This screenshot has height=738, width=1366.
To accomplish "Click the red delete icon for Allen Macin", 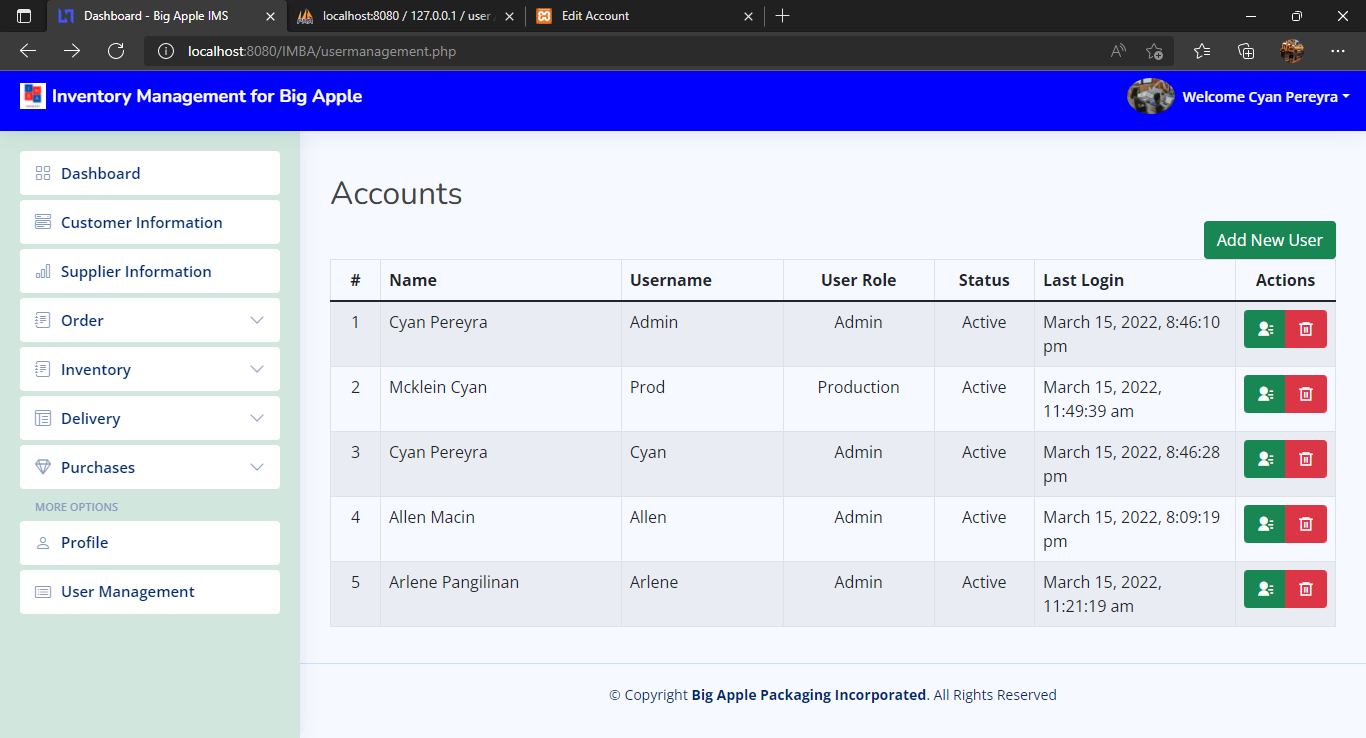I will (1305, 524).
